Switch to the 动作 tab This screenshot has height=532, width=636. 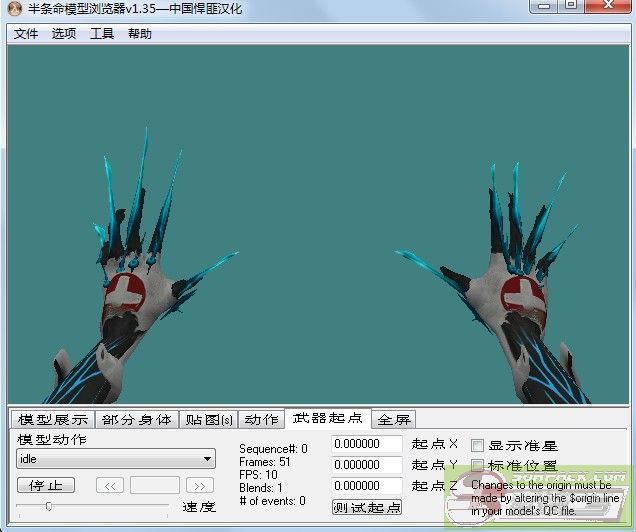[261, 420]
